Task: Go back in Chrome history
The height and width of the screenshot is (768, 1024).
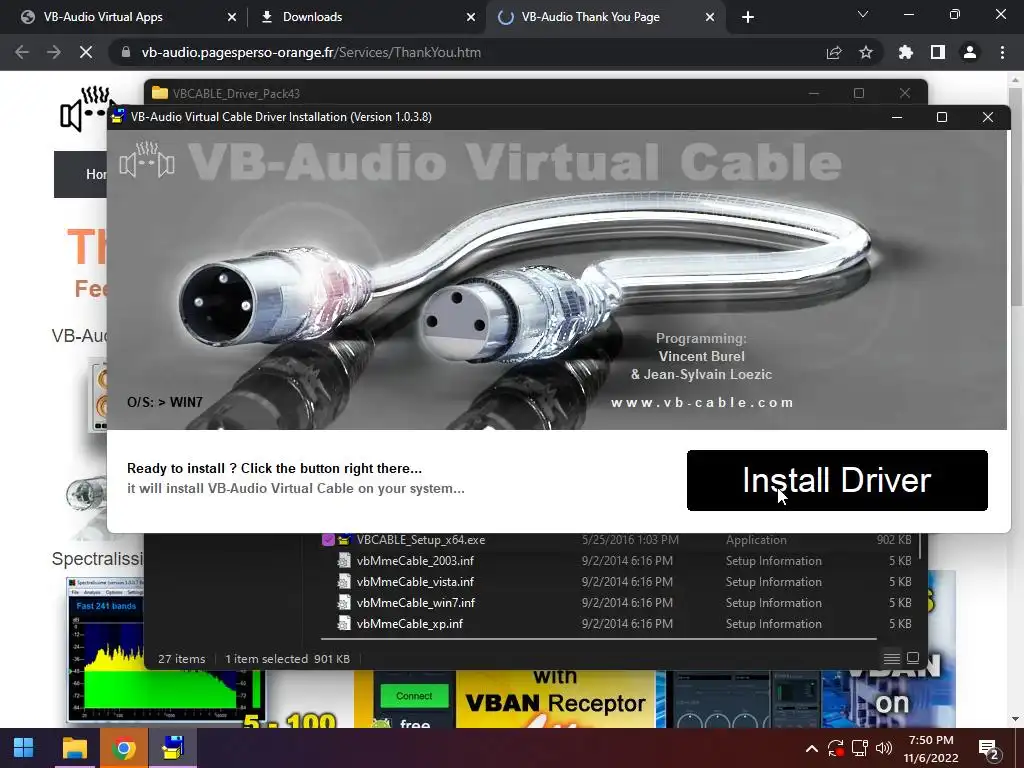Action: pos(22,52)
